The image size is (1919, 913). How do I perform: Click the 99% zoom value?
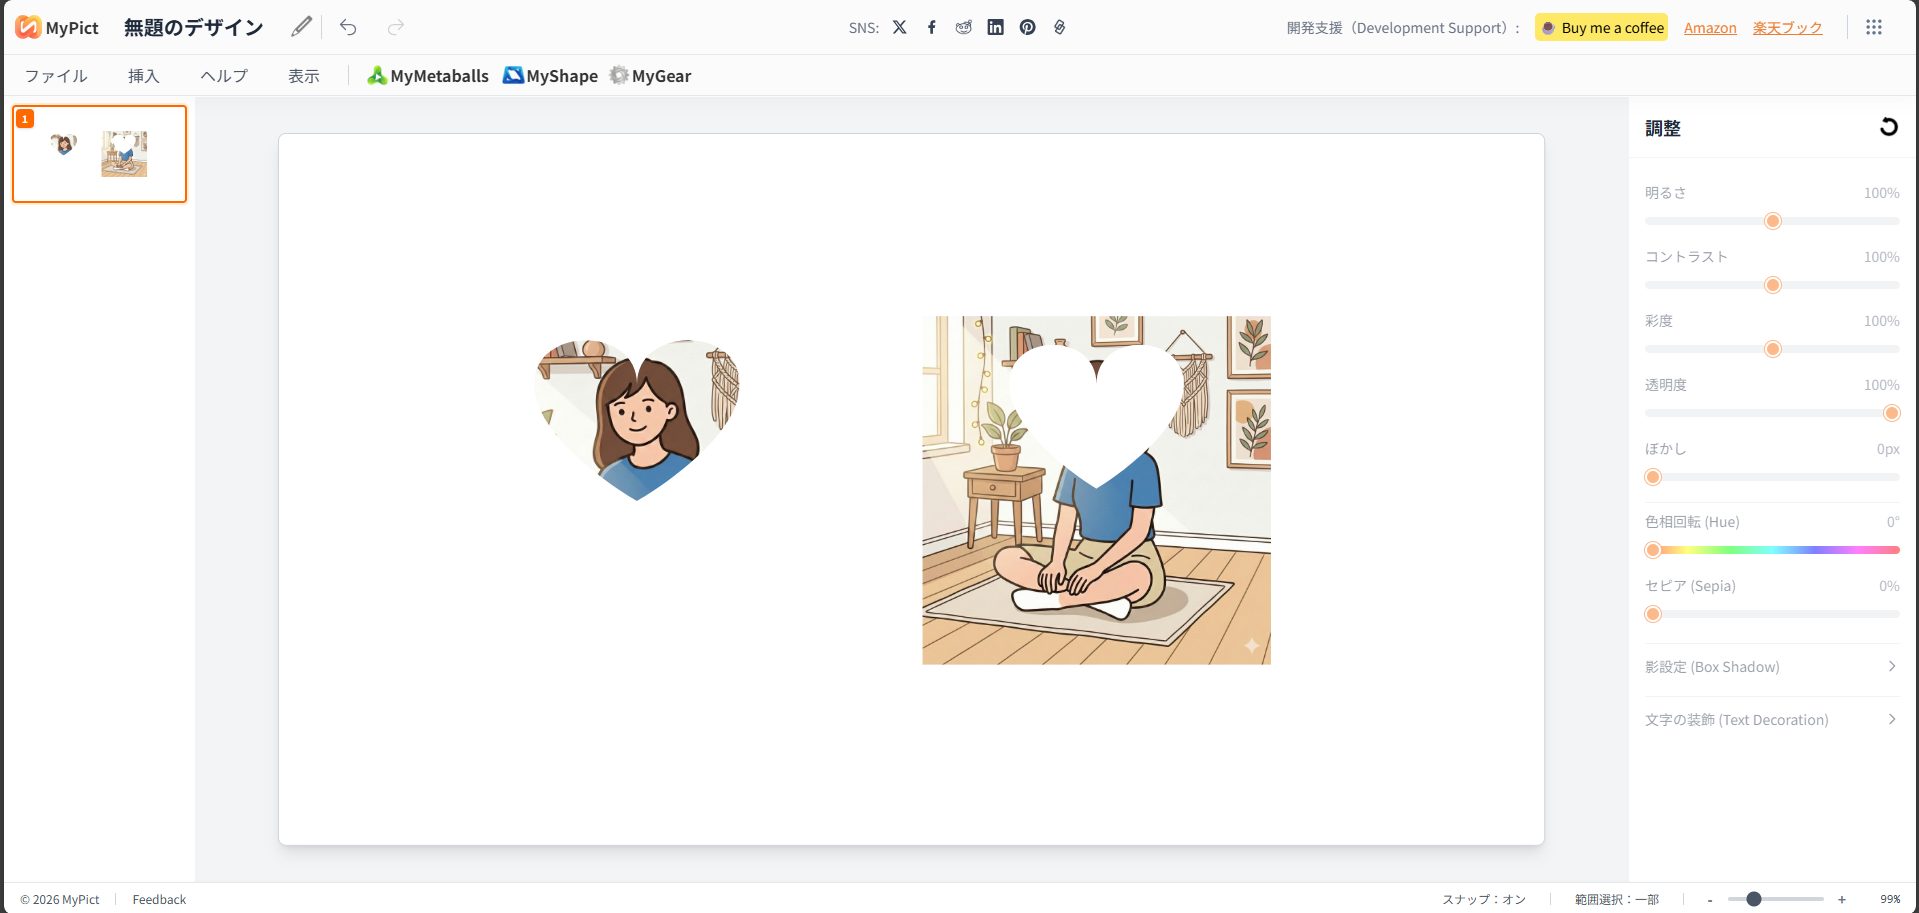click(x=1889, y=900)
